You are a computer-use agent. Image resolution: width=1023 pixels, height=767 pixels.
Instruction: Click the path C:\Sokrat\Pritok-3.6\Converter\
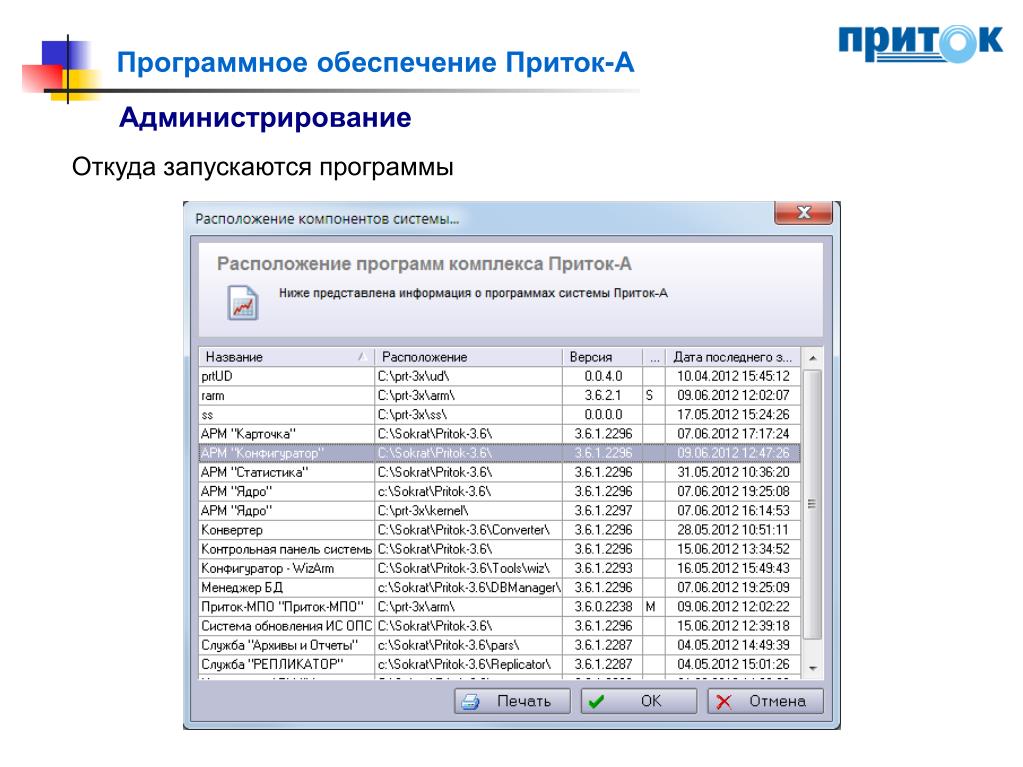click(x=464, y=530)
